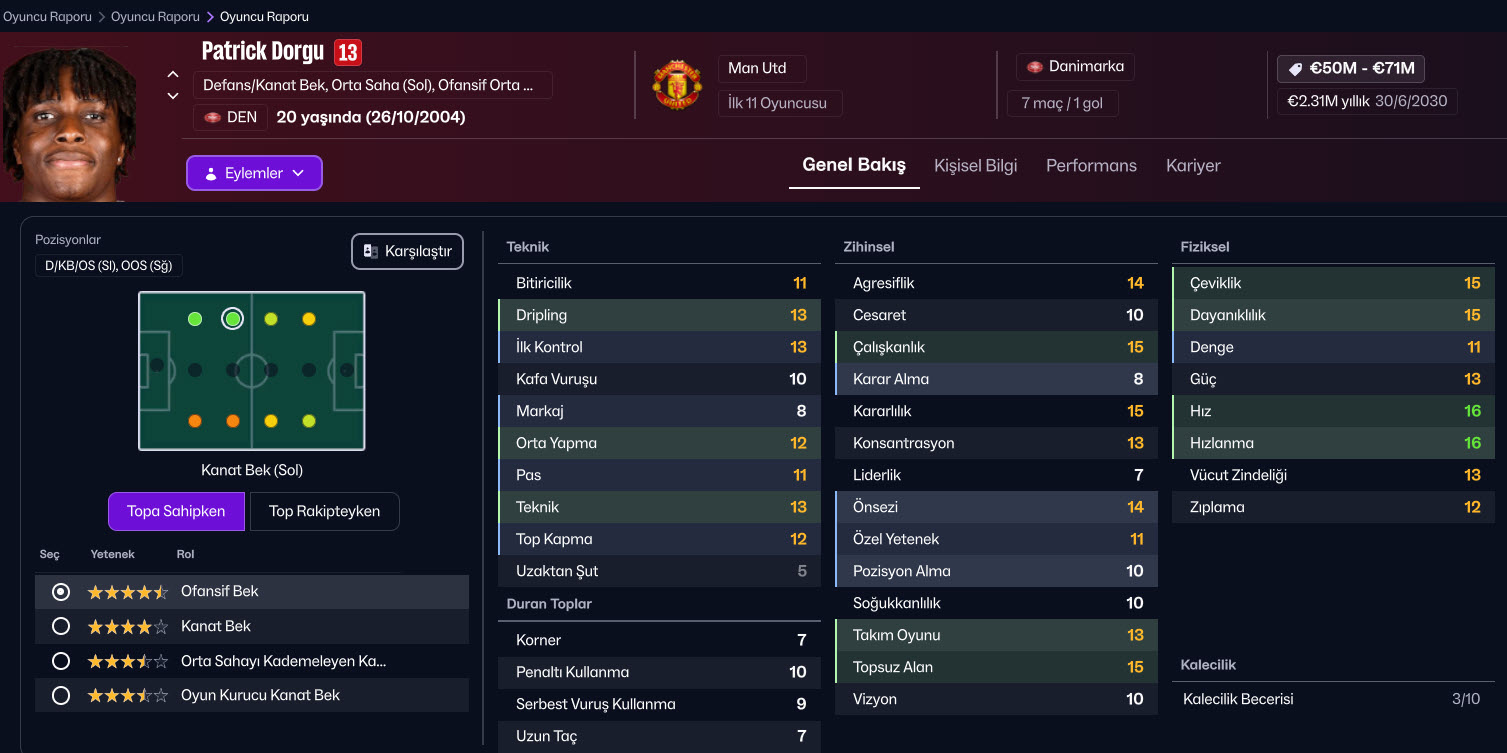This screenshot has height=753, width=1507.
Task: Click the down chevron beside the player name
Action: [173, 96]
